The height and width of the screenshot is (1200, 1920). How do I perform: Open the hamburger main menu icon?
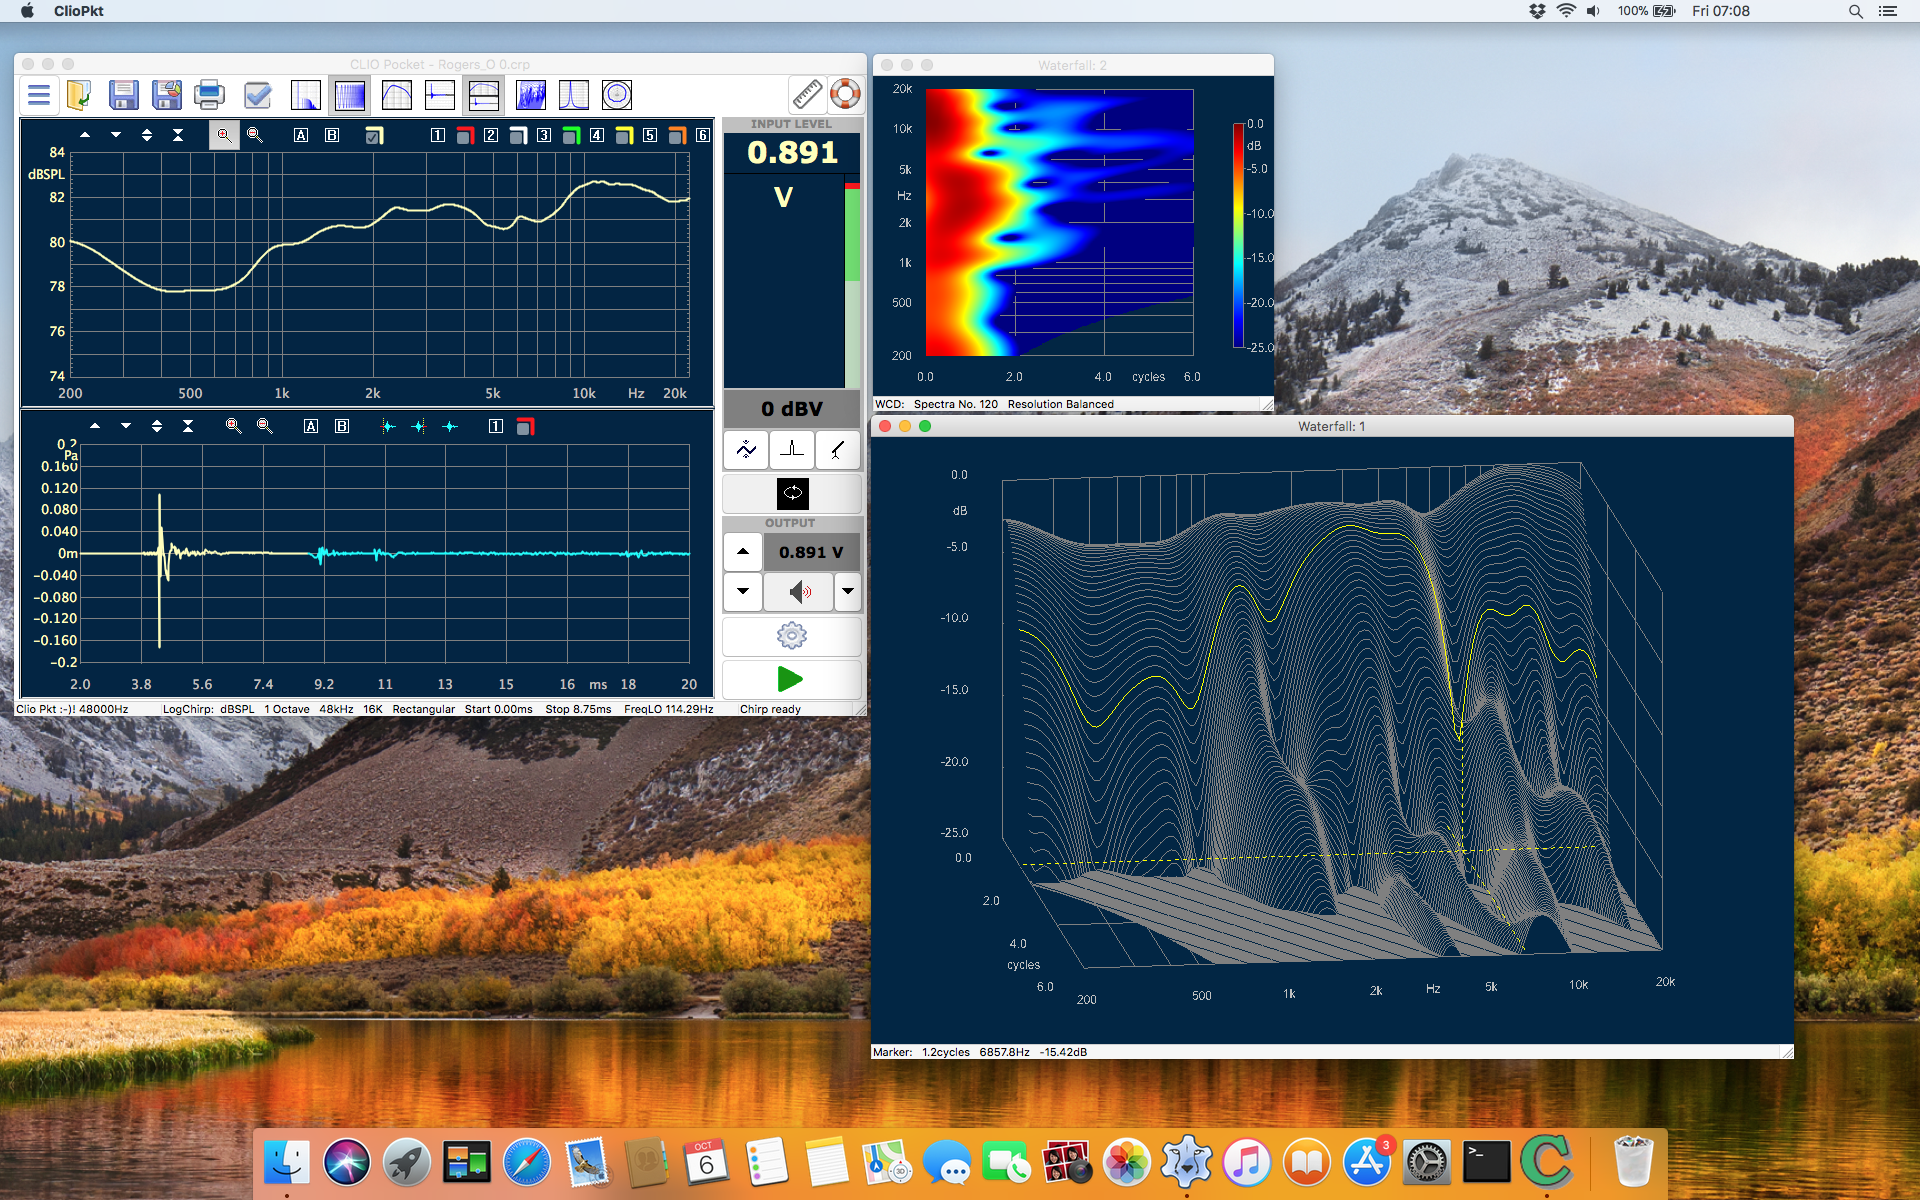click(39, 95)
